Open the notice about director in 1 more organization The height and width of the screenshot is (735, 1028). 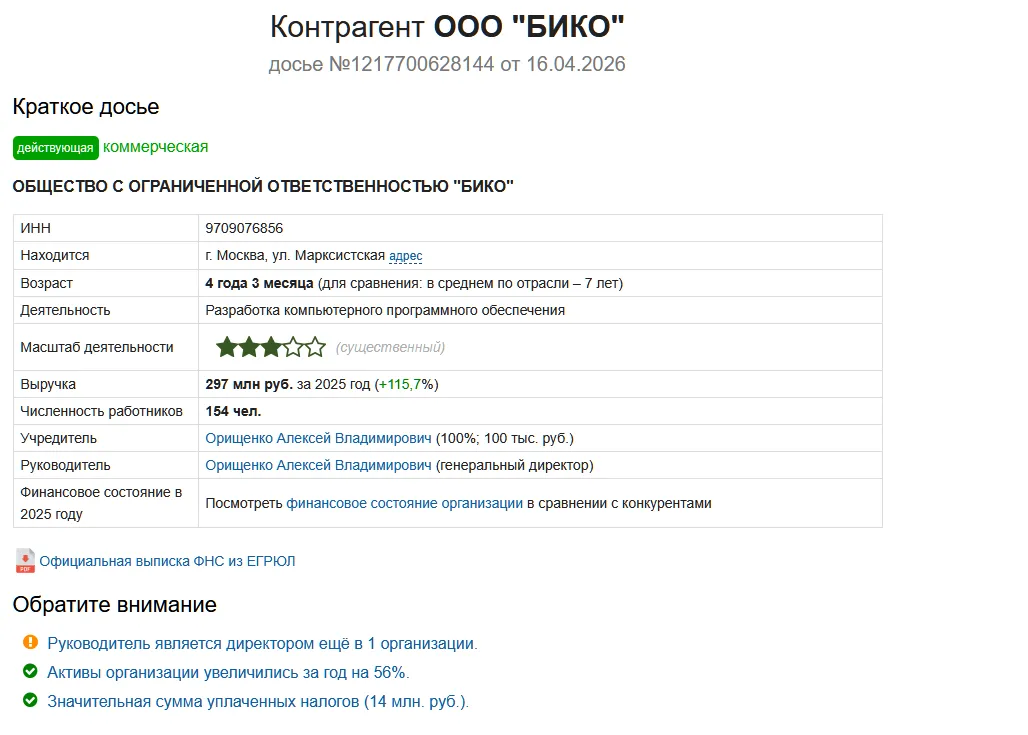tap(262, 643)
